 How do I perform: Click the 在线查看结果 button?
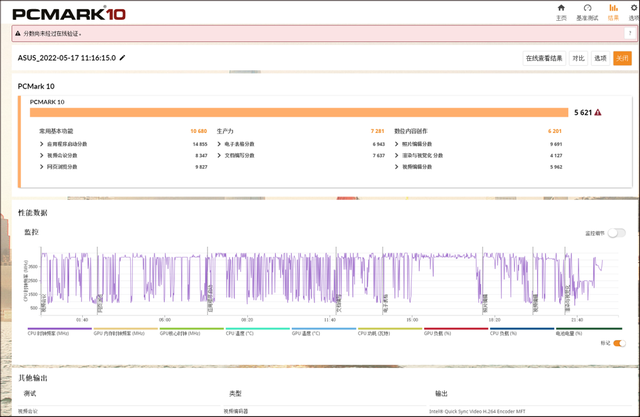544,58
